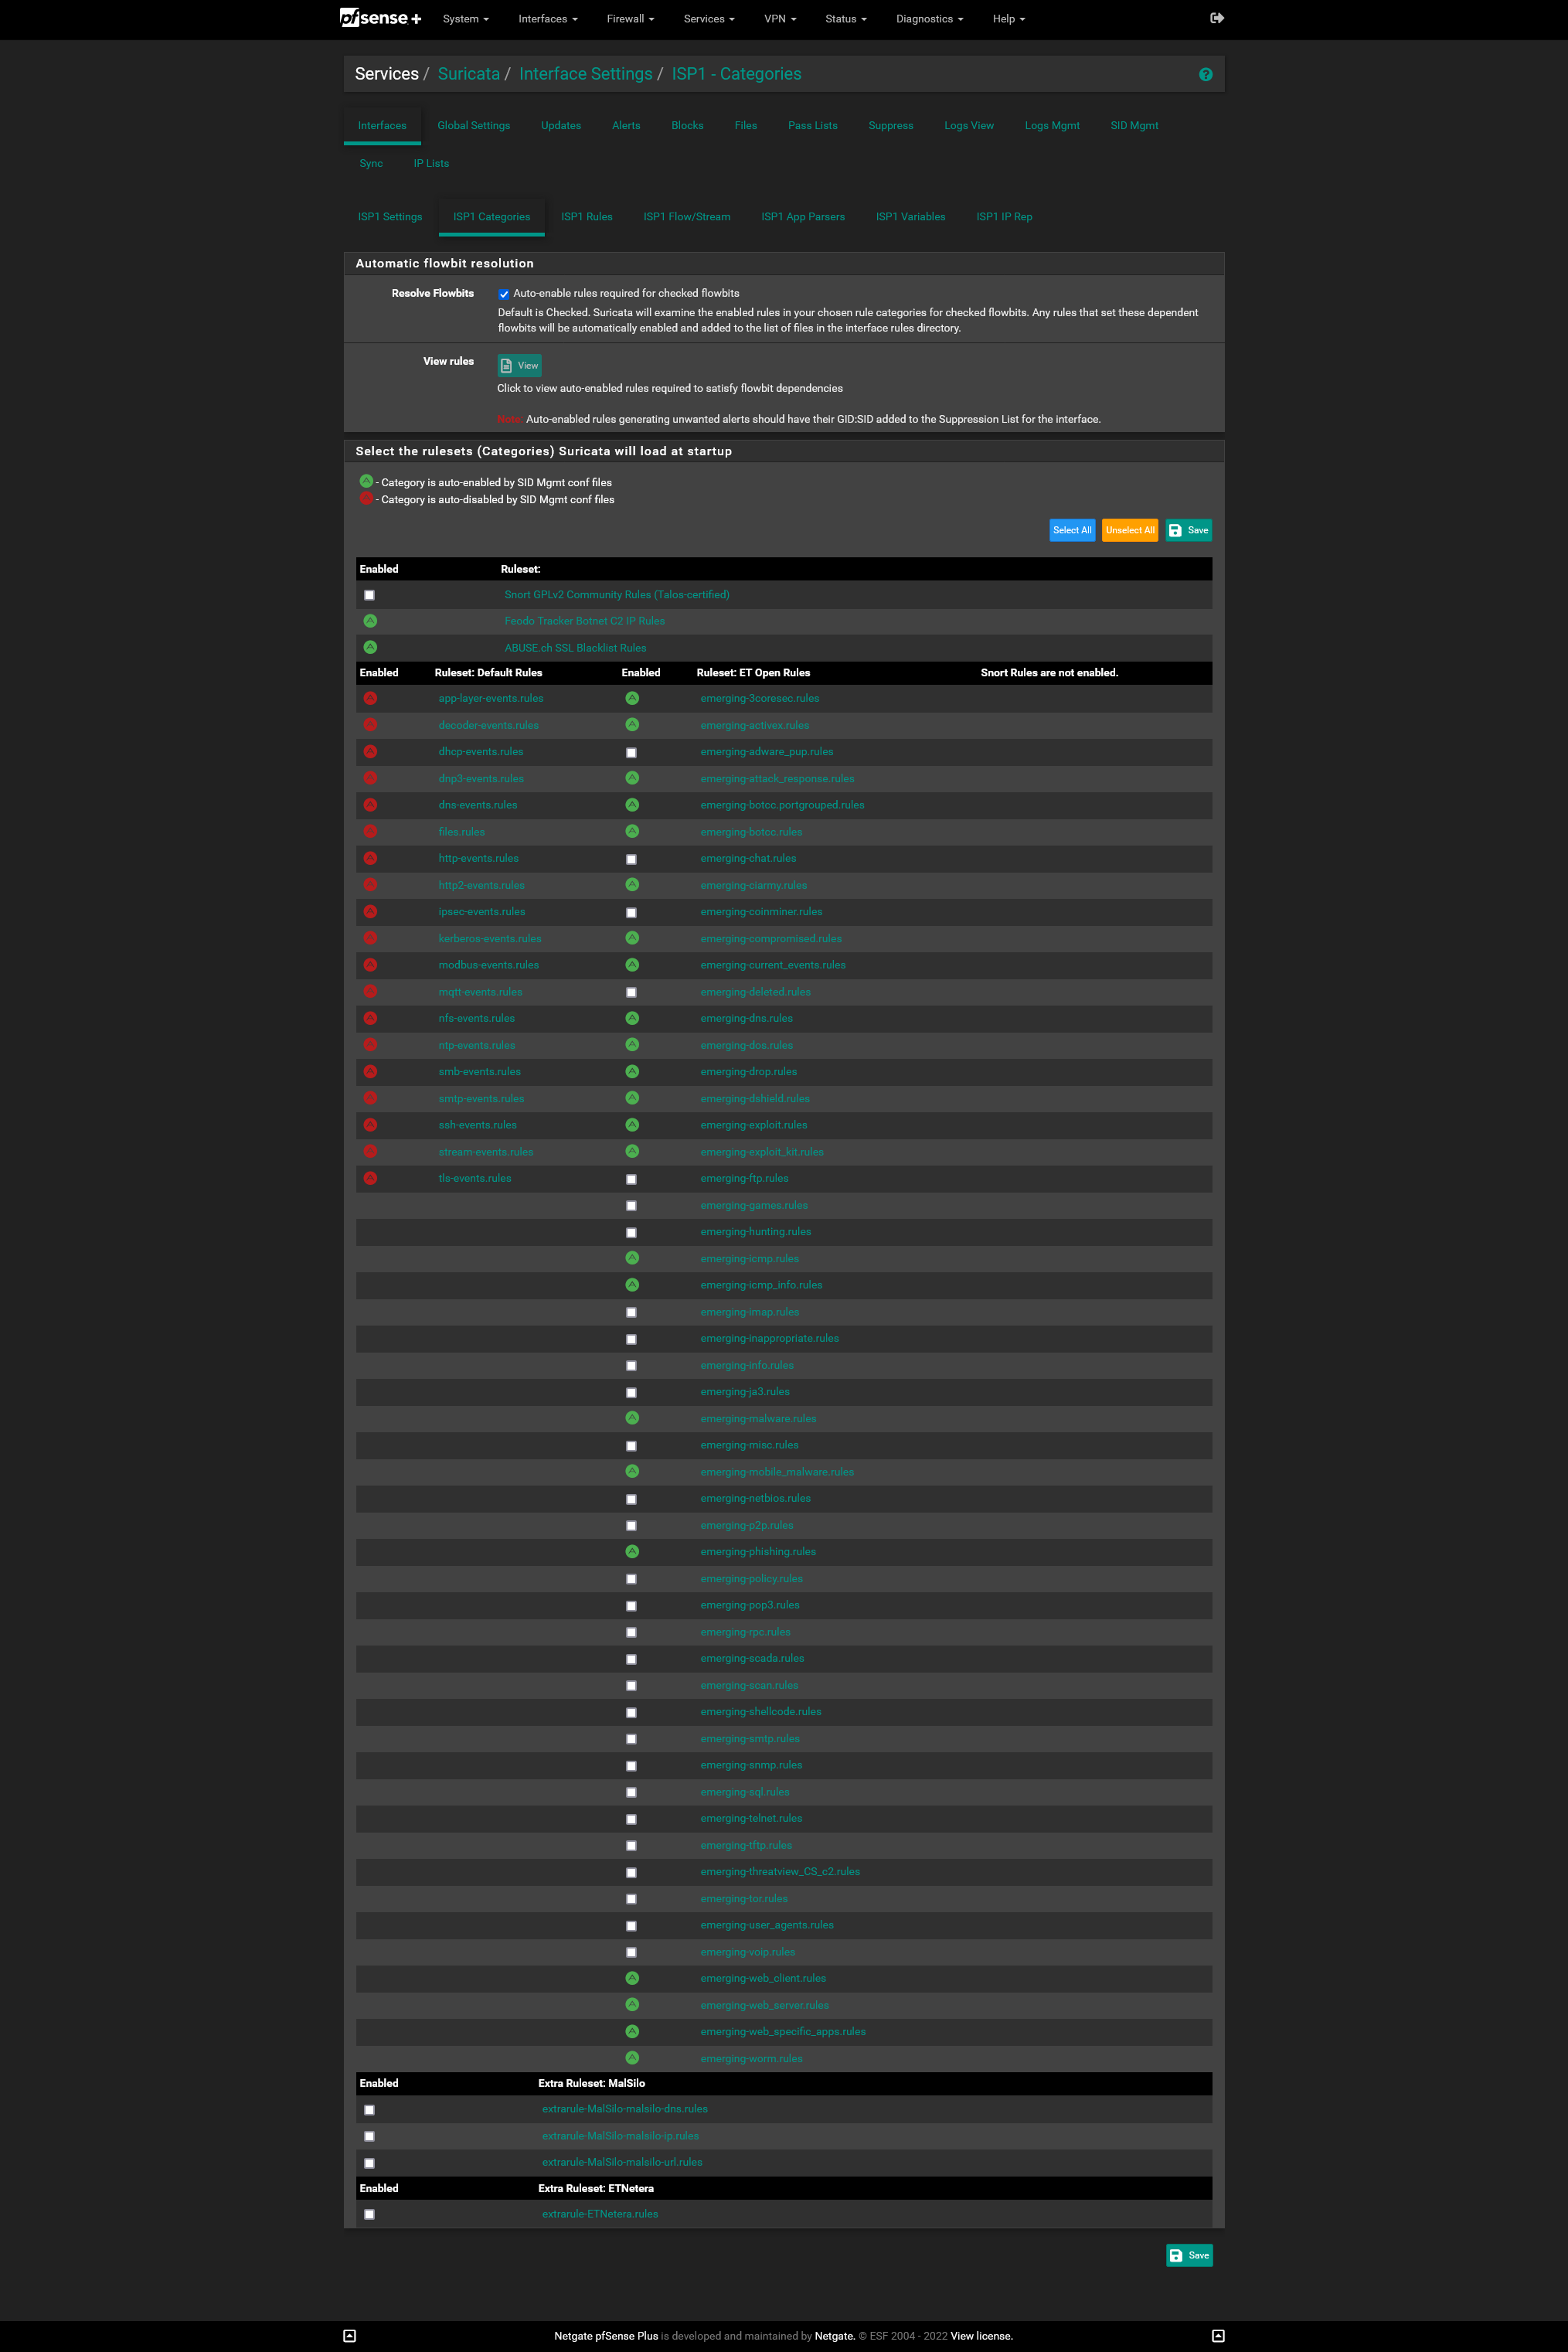Viewport: 1568px width, 2352px height.
Task: Click the View flowbit rules button
Action: [x=519, y=365]
